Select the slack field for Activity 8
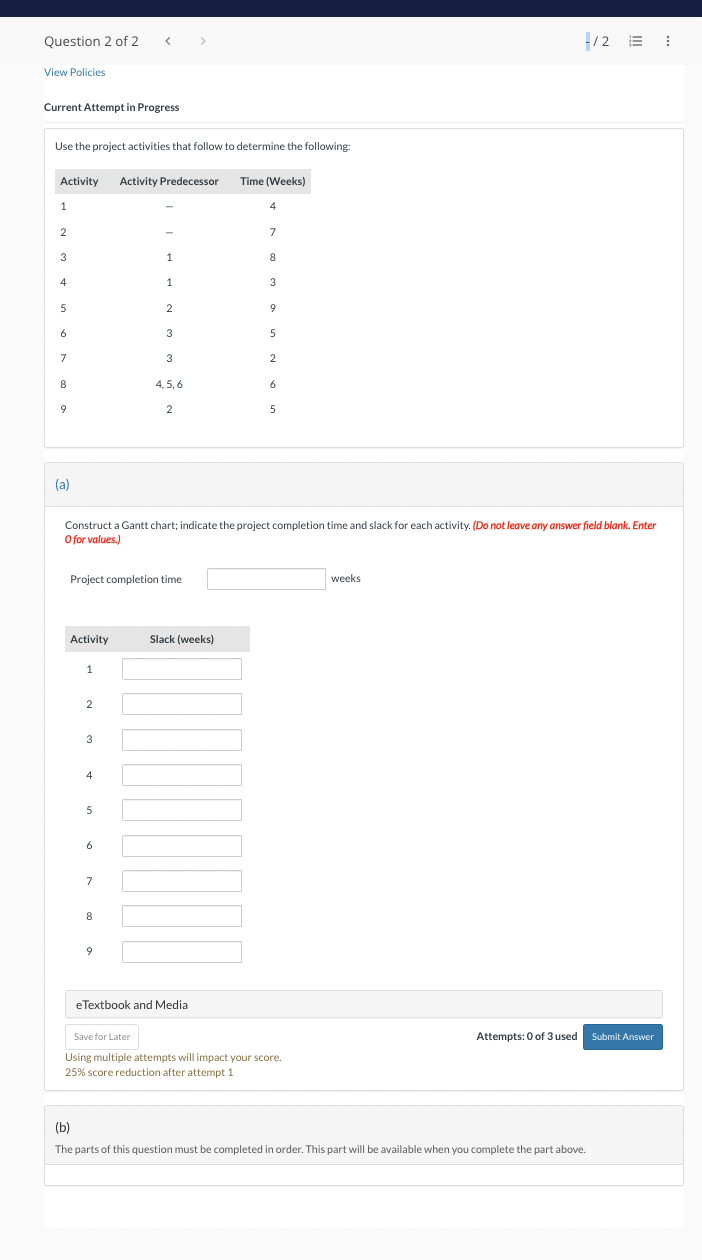The width and height of the screenshot is (702, 1260). point(181,915)
